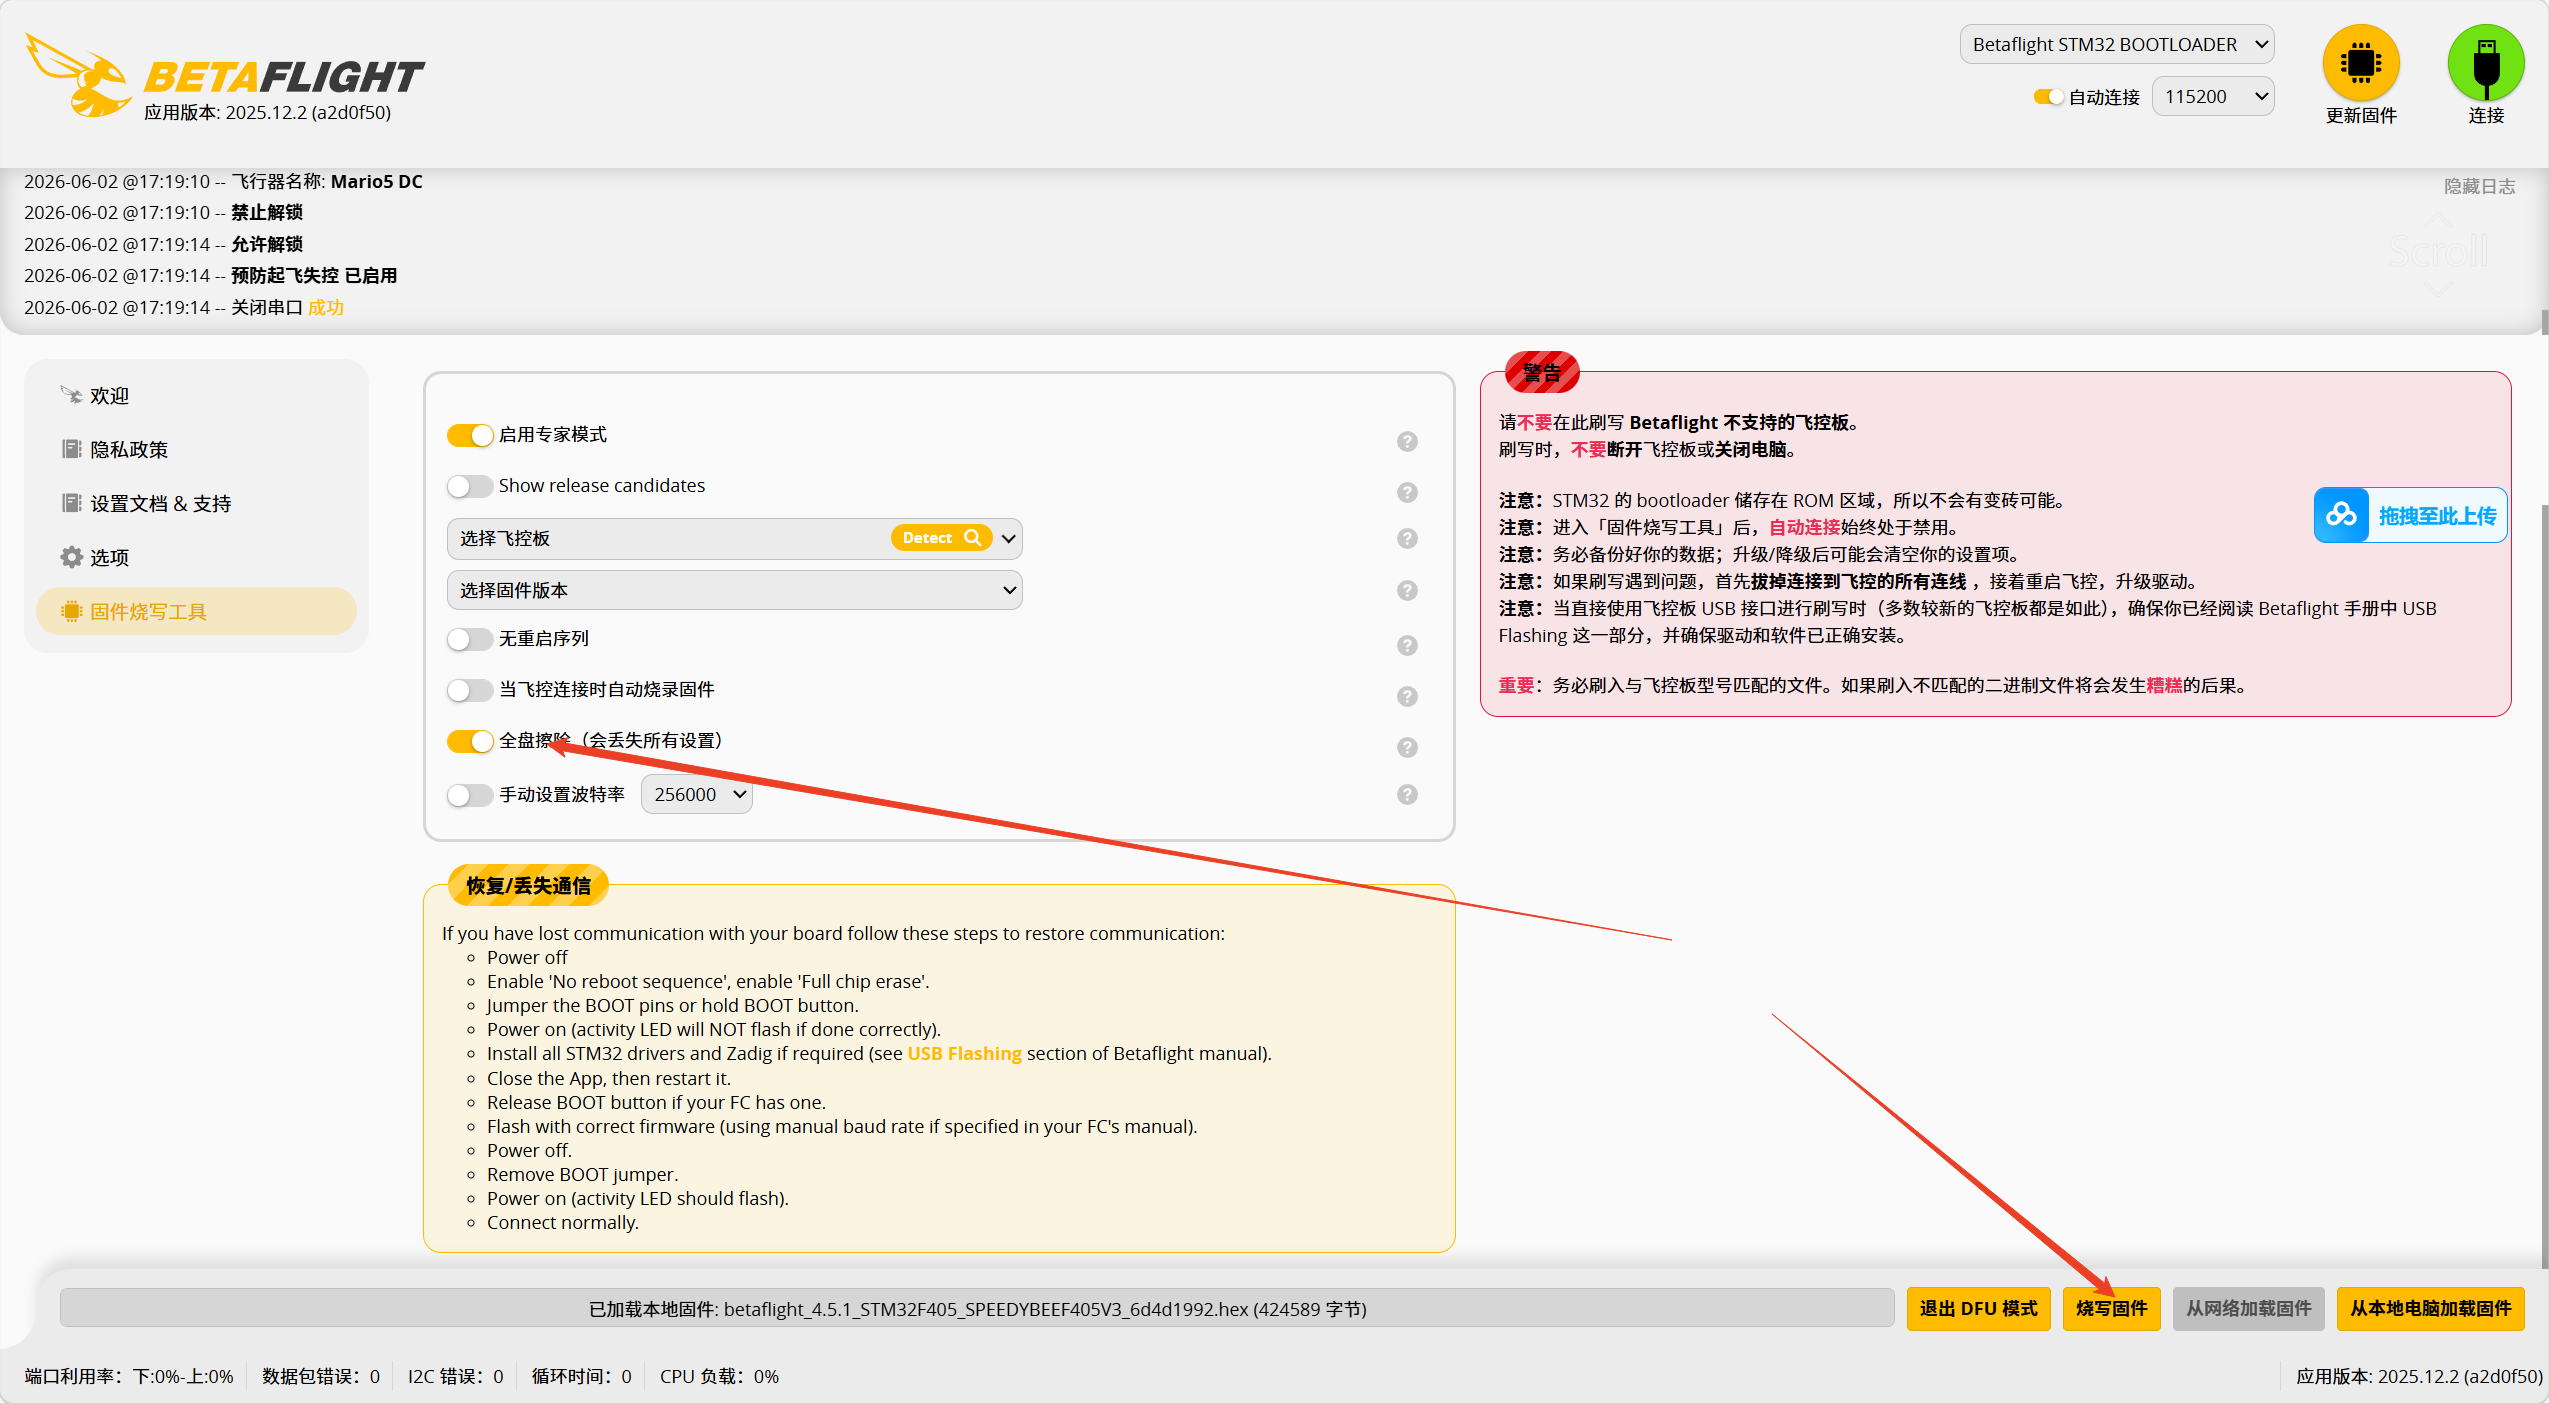
Task: Click the help icon beside 选择飞控板
Action: click(1407, 538)
